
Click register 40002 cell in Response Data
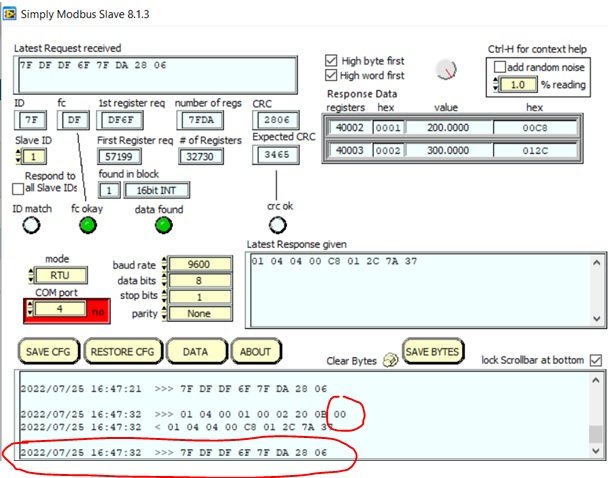tap(350, 128)
